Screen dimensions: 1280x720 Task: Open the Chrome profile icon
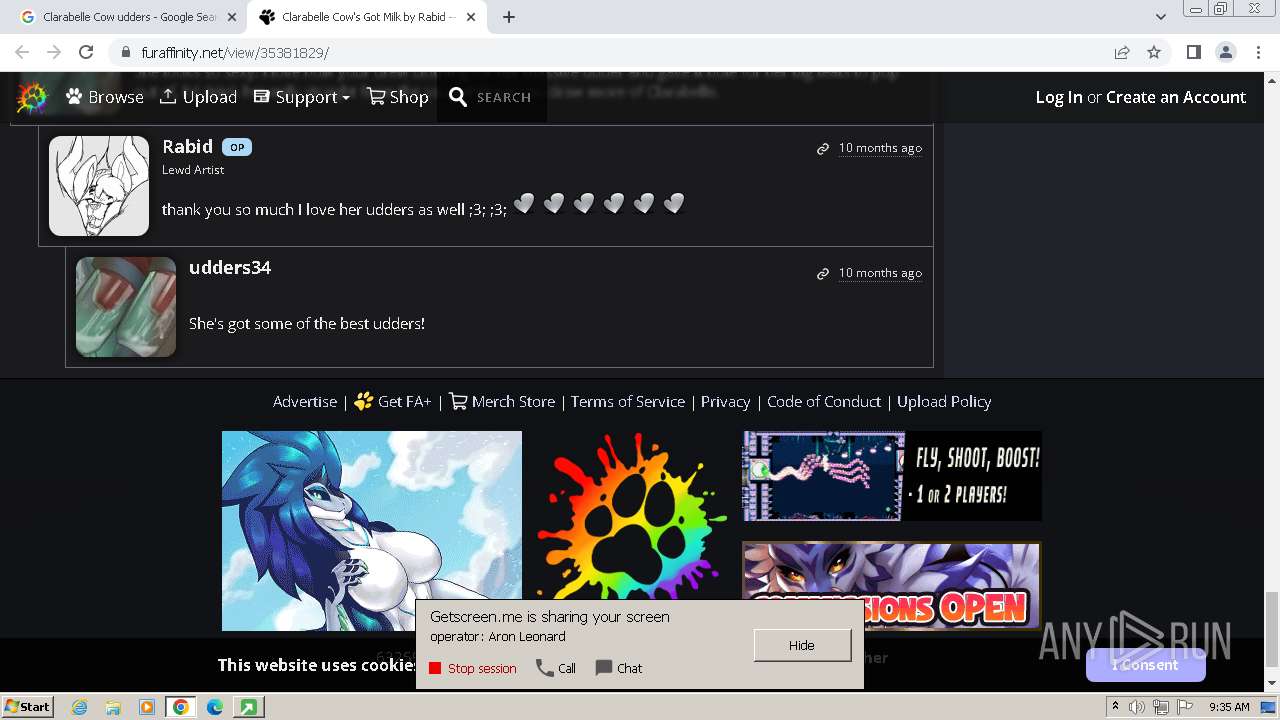click(1225, 52)
